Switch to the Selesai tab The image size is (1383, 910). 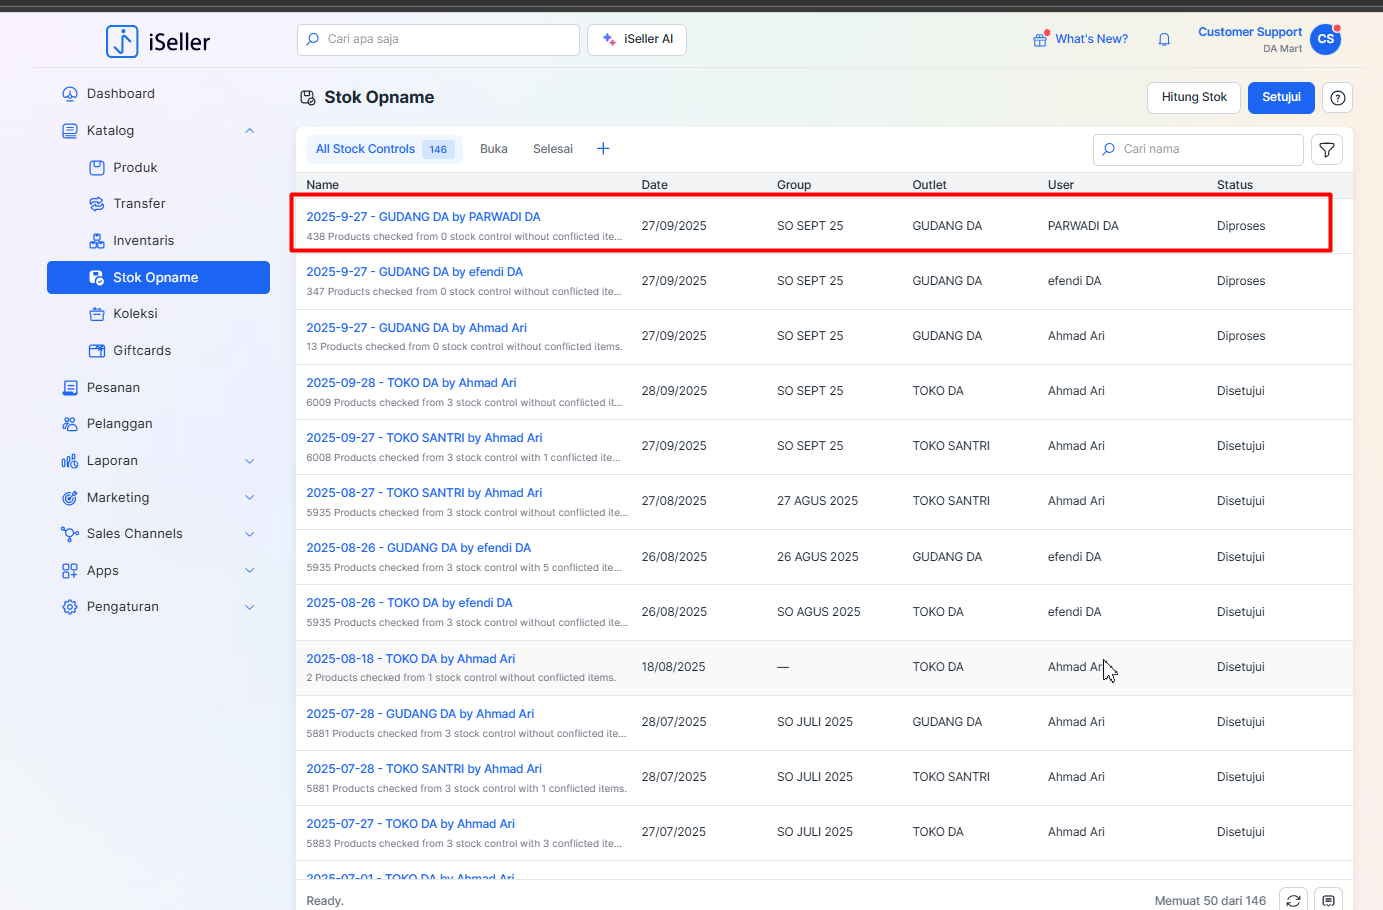552,149
